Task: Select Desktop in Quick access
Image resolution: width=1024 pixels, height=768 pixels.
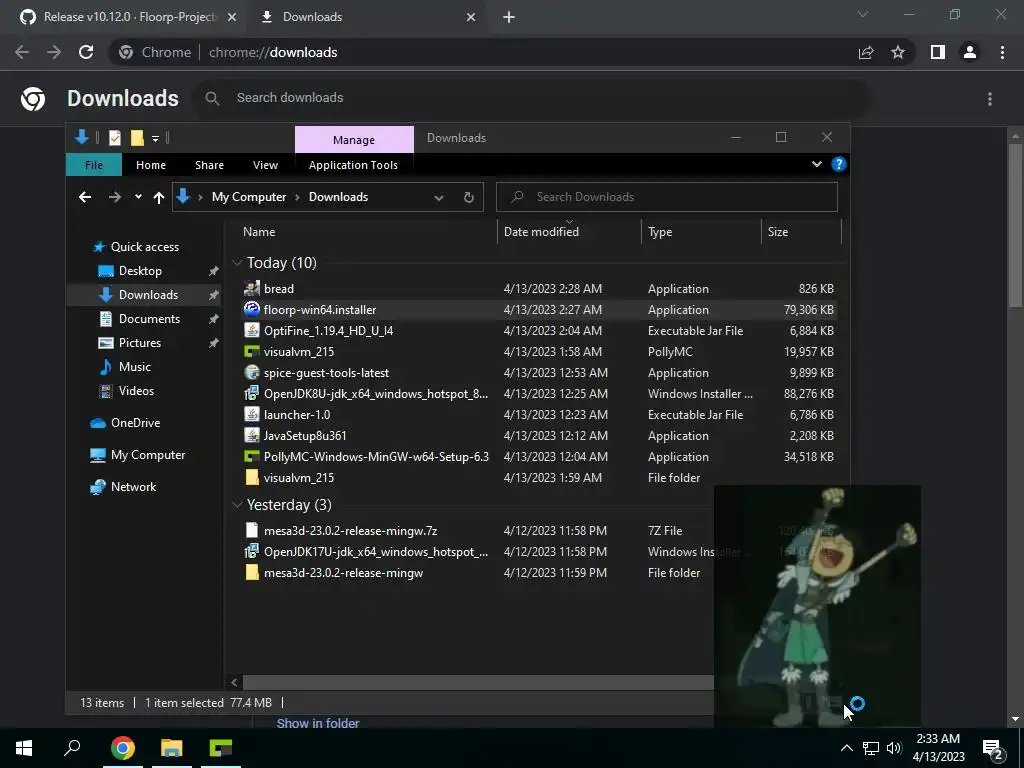Action: (x=140, y=270)
